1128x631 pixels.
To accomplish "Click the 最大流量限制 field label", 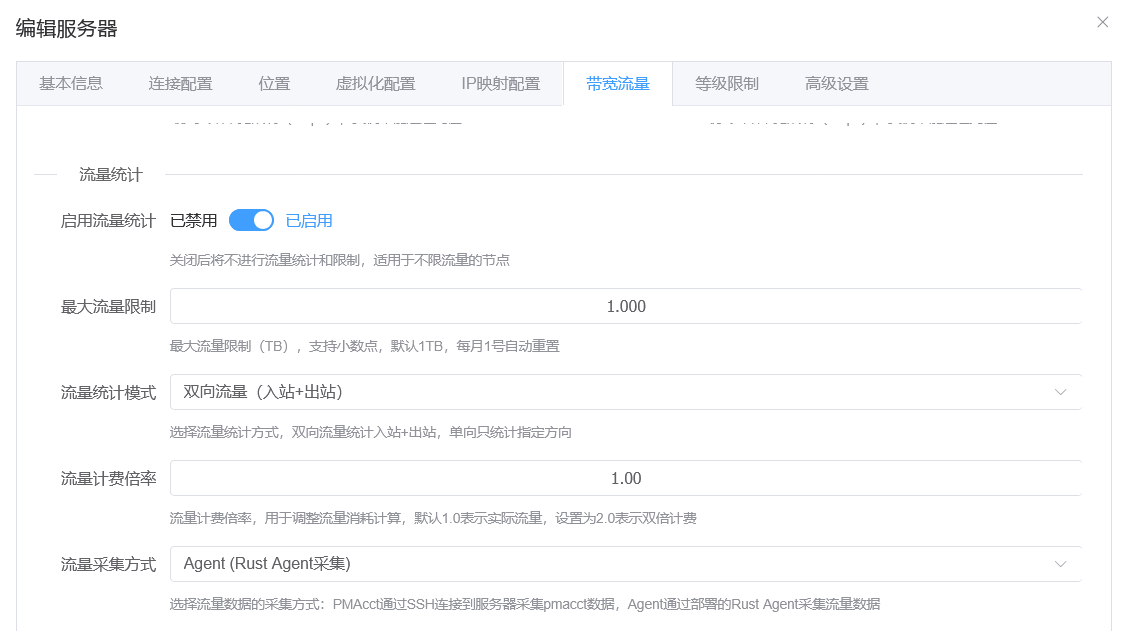I will pyautogui.click(x=108, y=307).
